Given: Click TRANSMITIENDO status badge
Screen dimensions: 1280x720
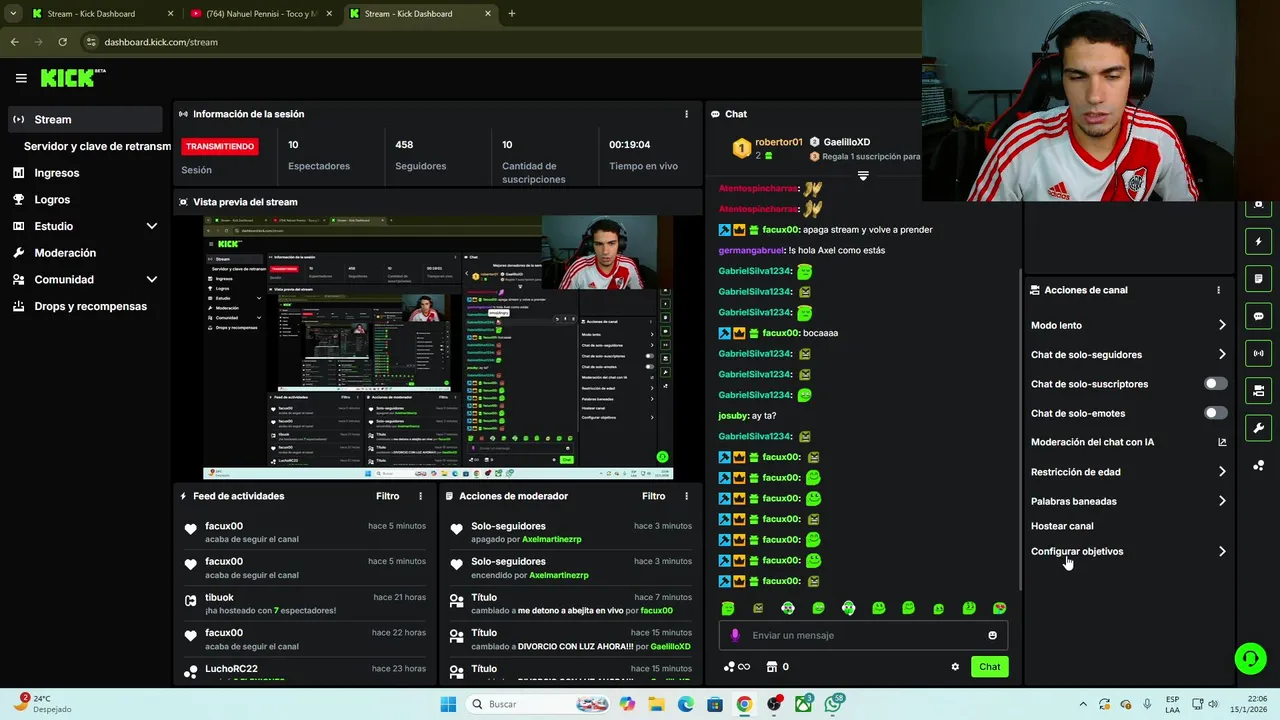Looking at the screenshot, I should click(220, 146).
